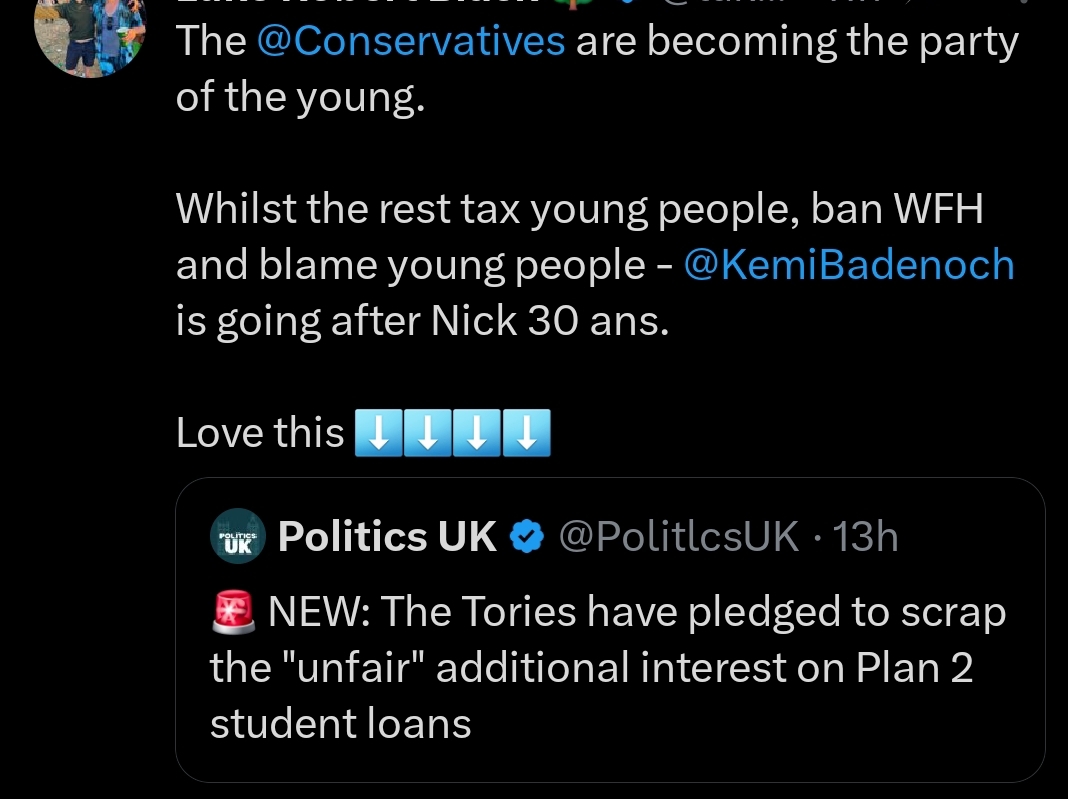Viewport: 1068px width, 799px height.
Task: Click the blue verified badge beside Politics UK
Action: (527, 538)
